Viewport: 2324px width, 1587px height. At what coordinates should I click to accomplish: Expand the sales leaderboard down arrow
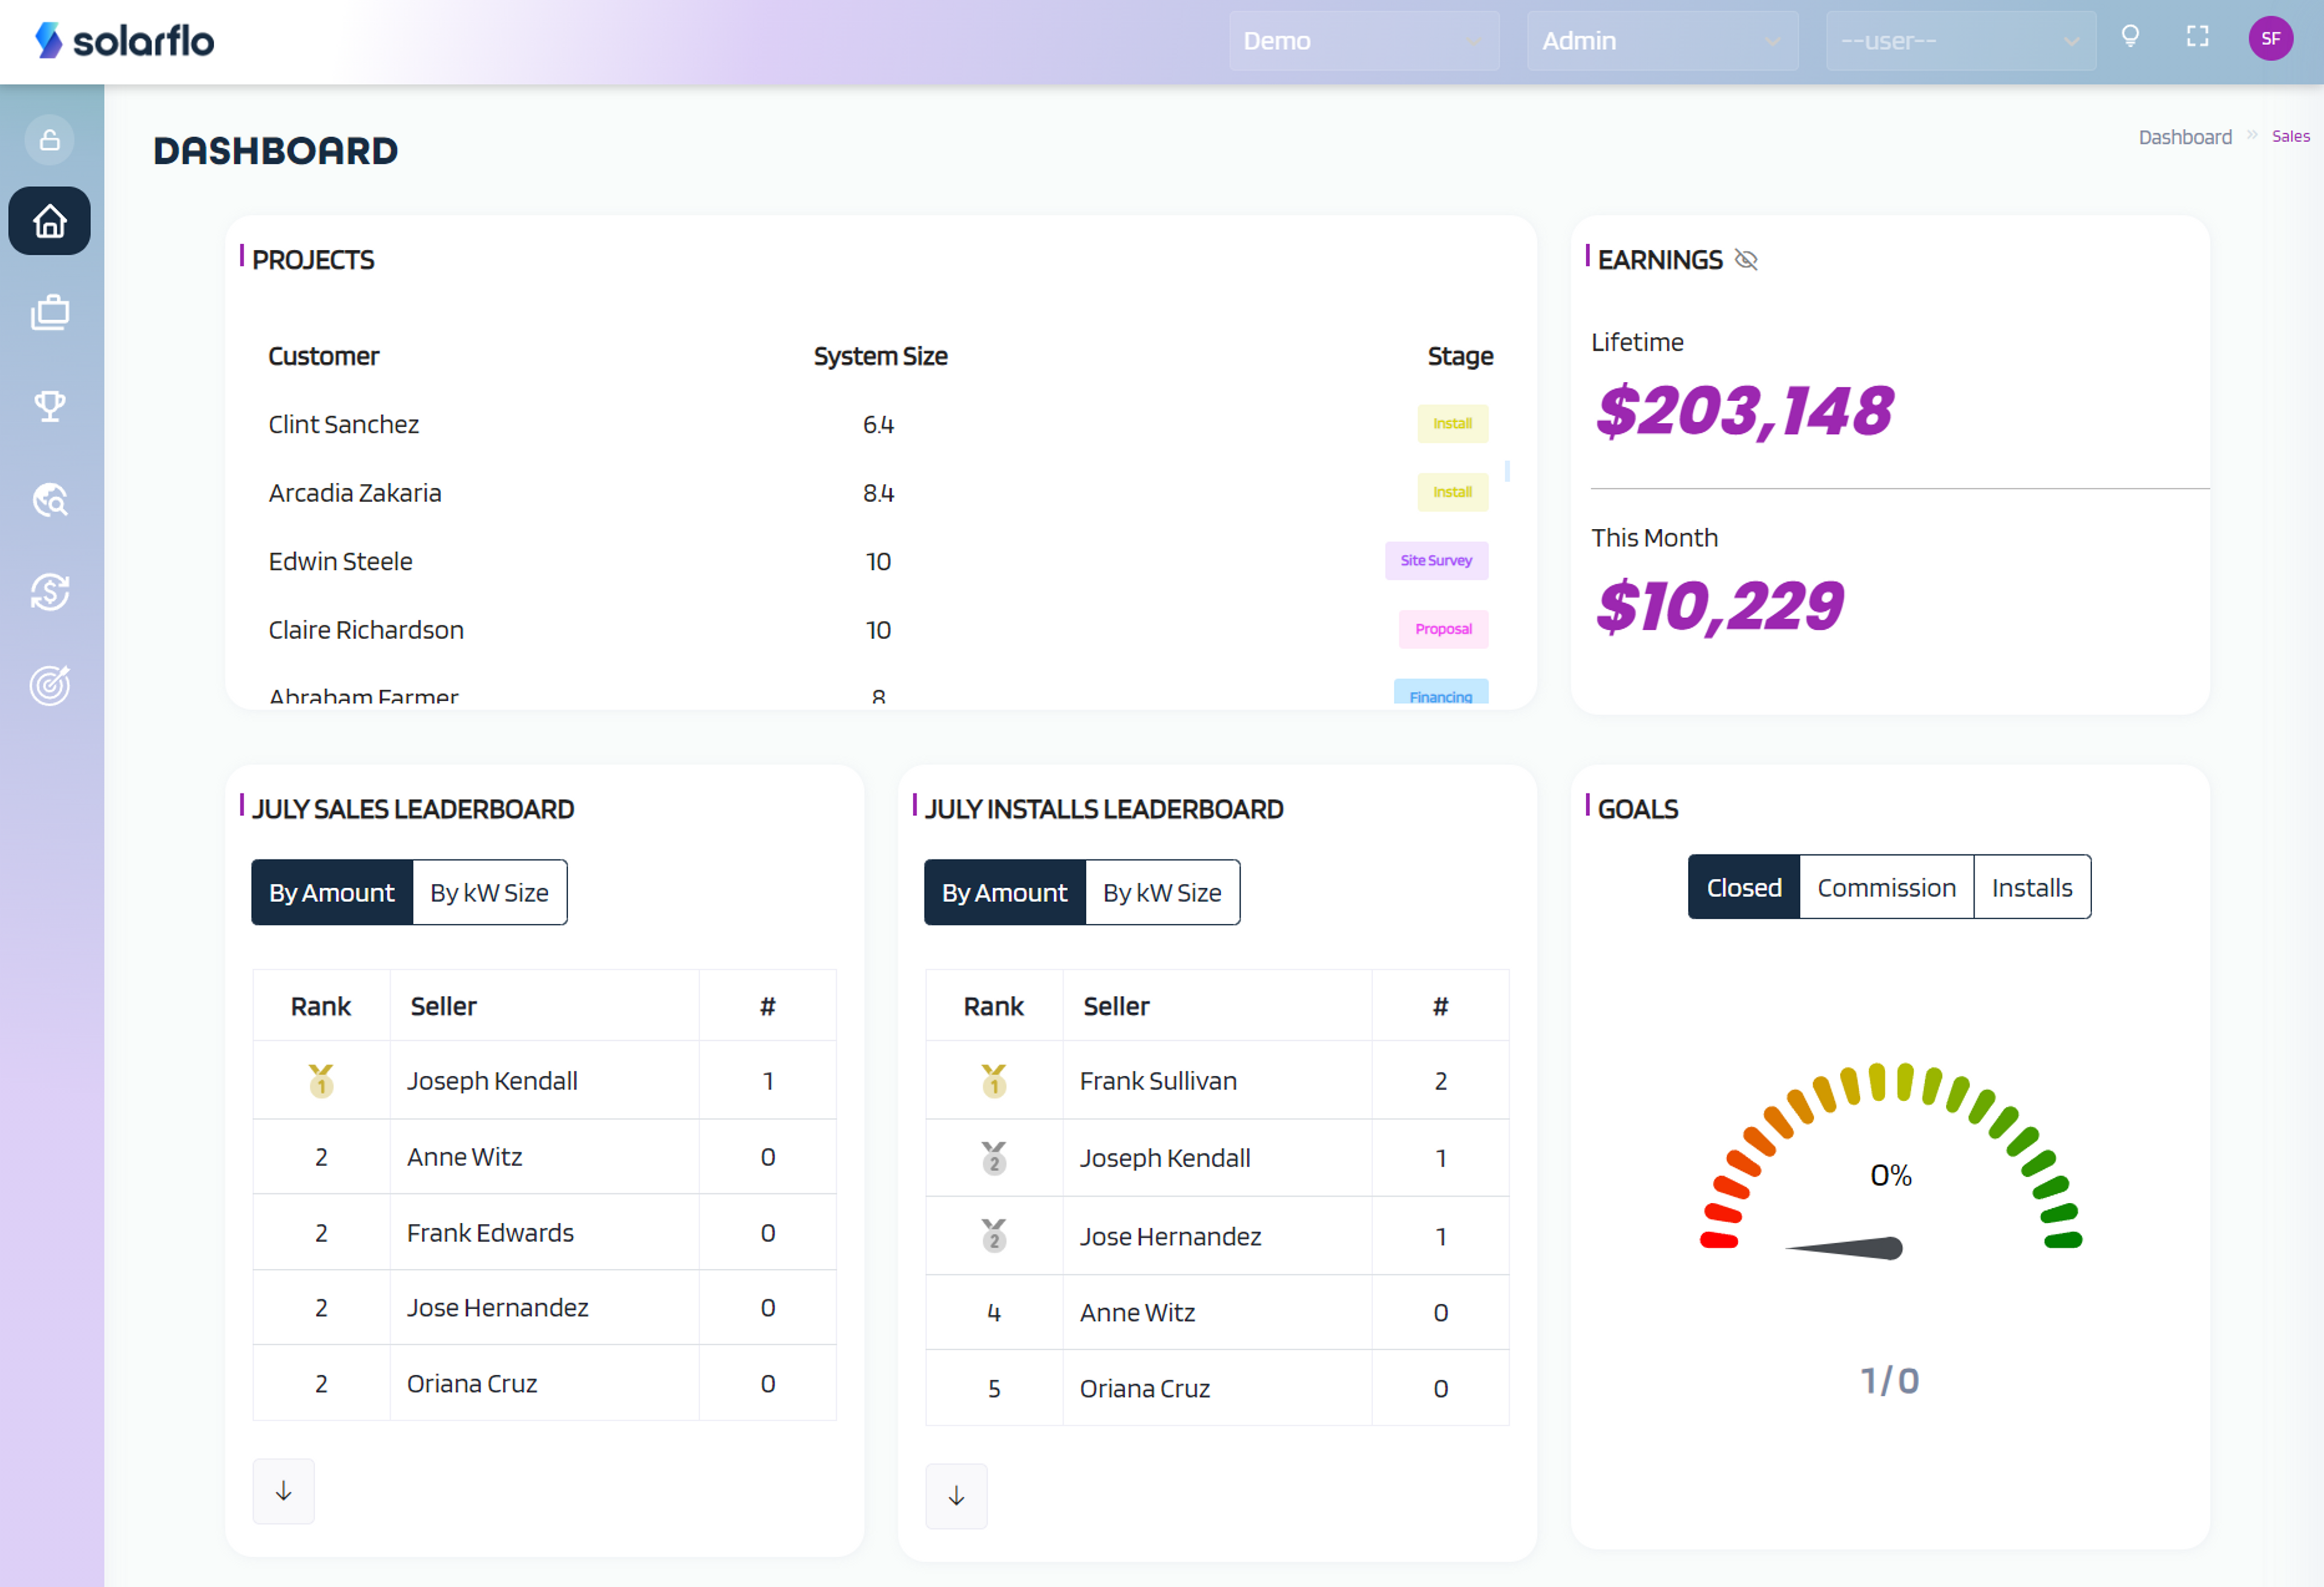tap(284, 1491)
